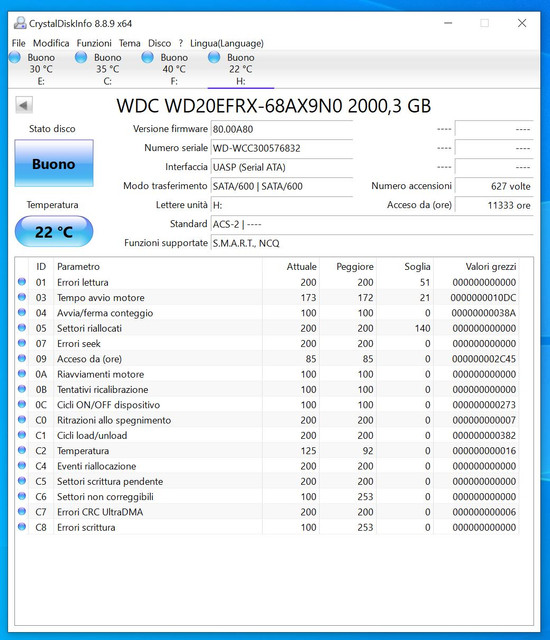Open the Disco menu
Image resolution: width=550 pixels, height=640 pixels.
[160, 43]
